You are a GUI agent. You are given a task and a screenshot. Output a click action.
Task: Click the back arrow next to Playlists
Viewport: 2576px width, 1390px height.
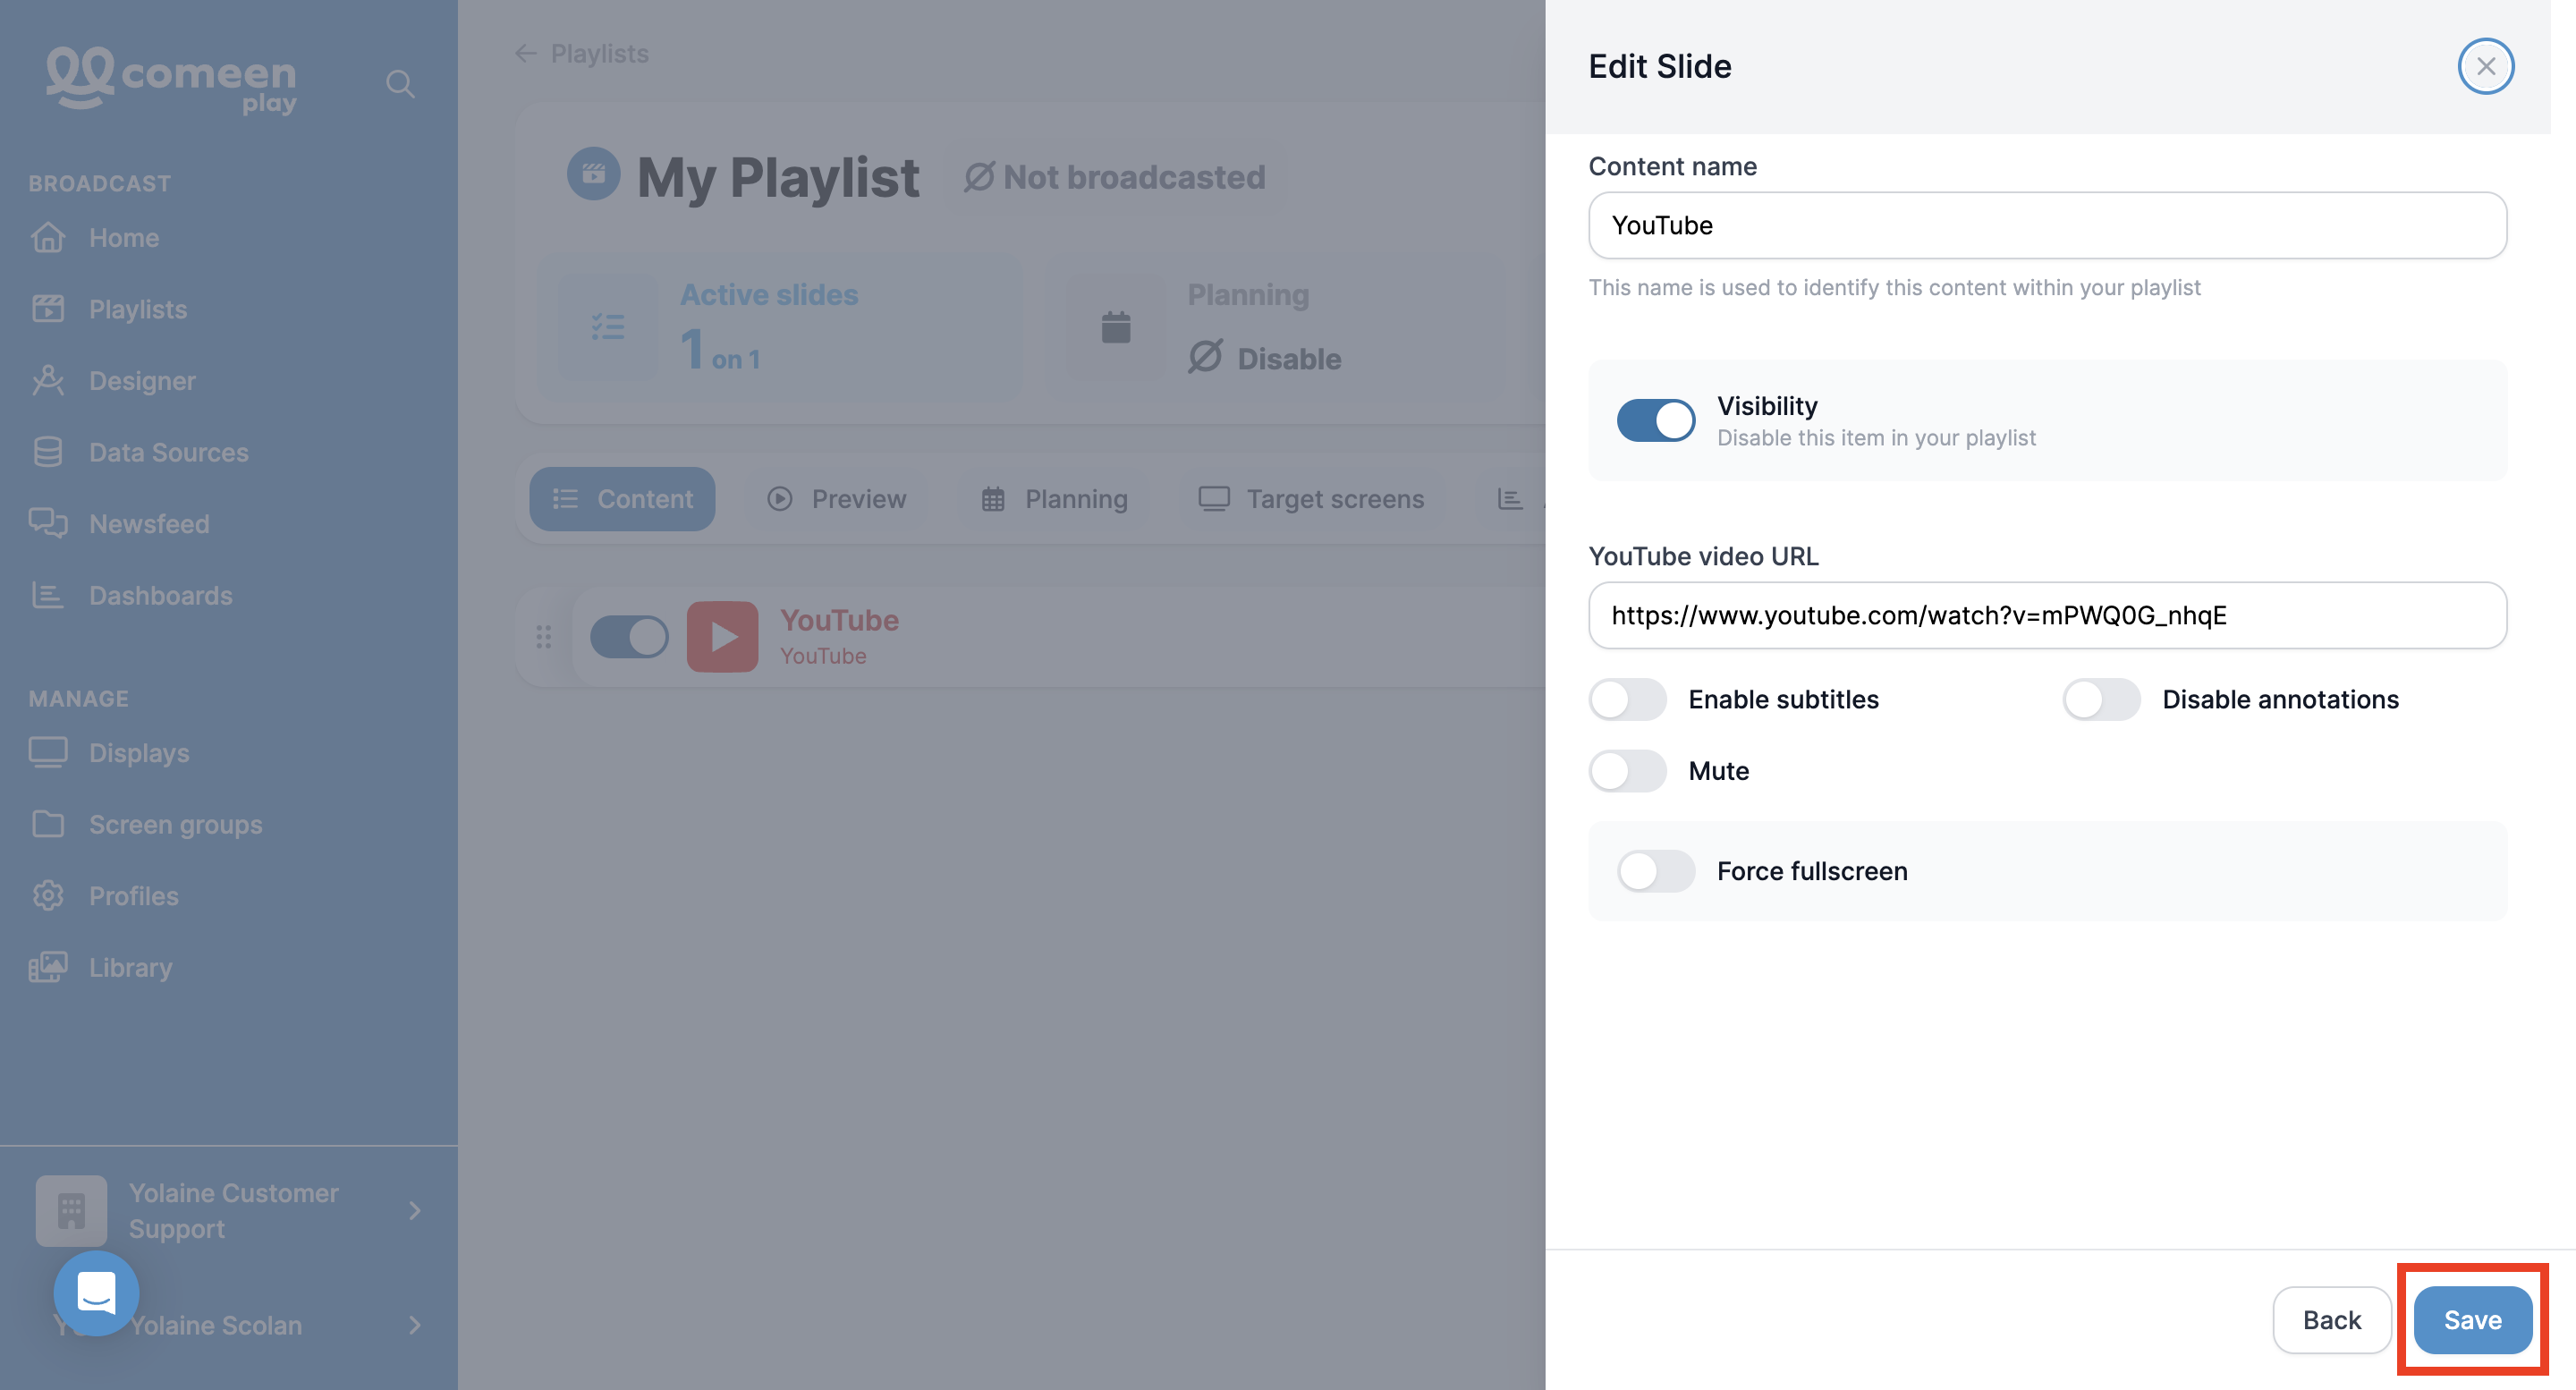click(x=526, y=53)
